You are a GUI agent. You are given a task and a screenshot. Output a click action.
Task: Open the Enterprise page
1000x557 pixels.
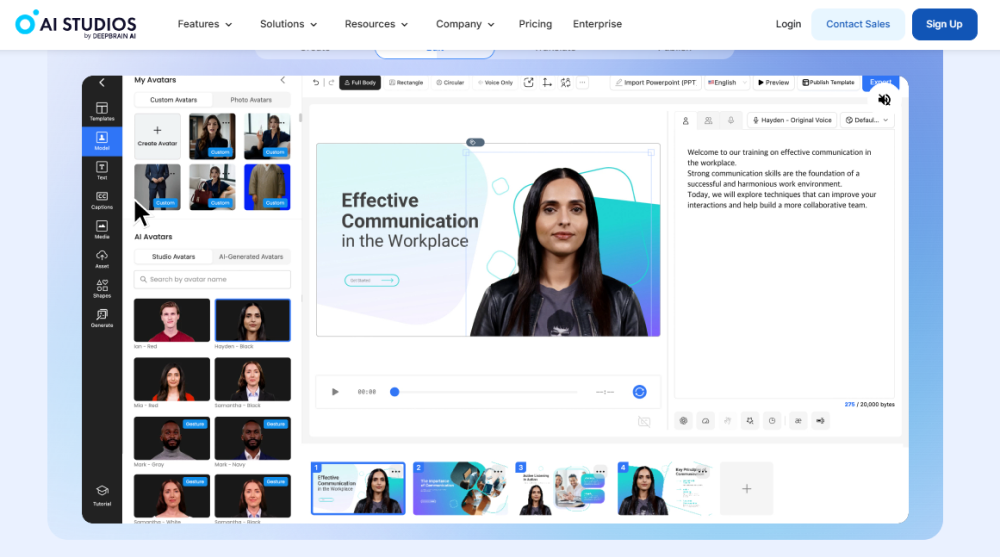tap(597, 24)
